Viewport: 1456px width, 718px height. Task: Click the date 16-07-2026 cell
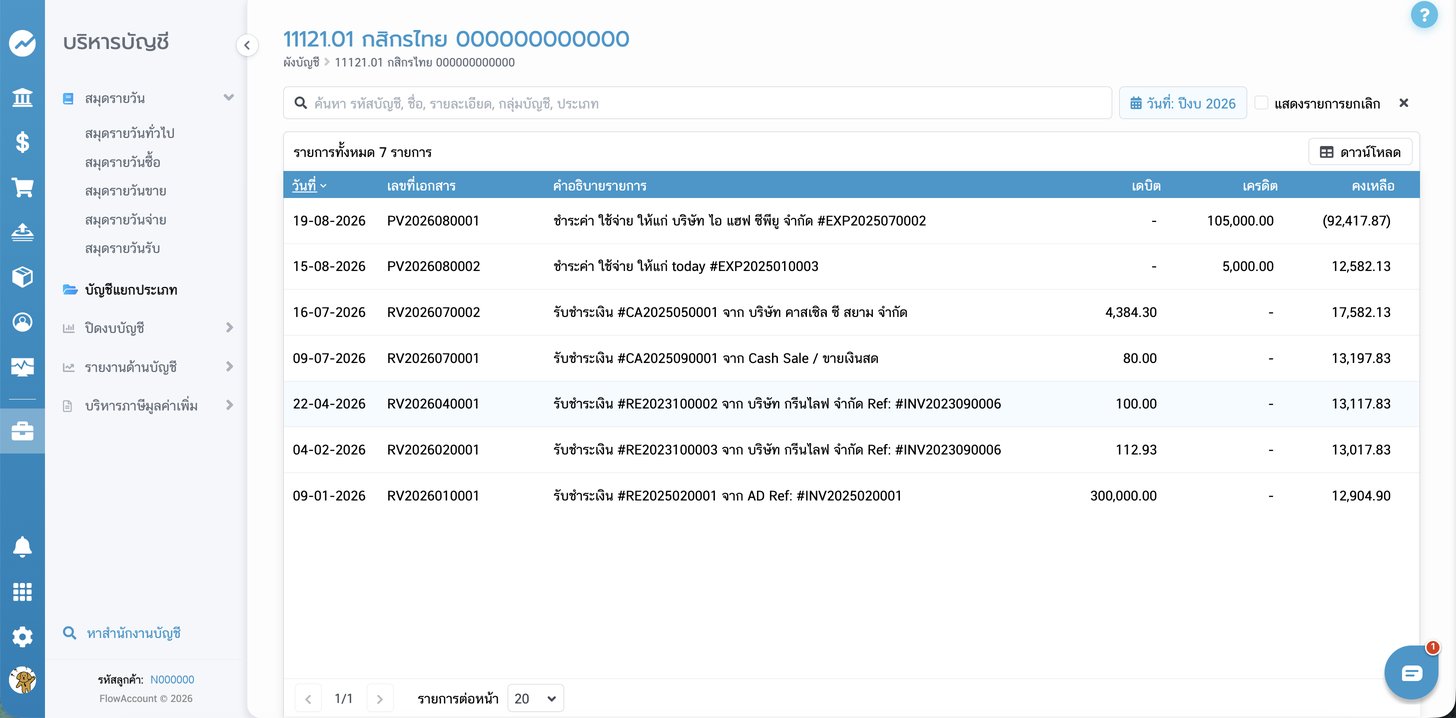click(x=329, y=313)
